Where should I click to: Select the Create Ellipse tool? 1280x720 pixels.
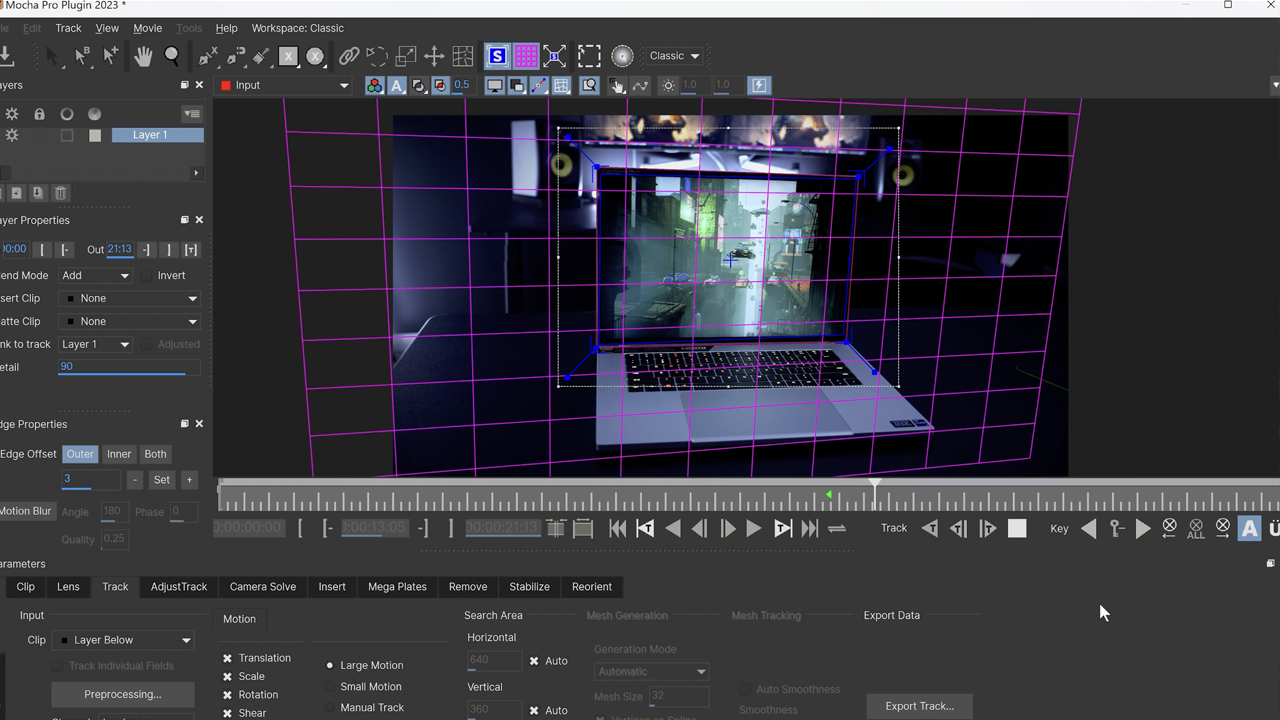click(316, 56)
